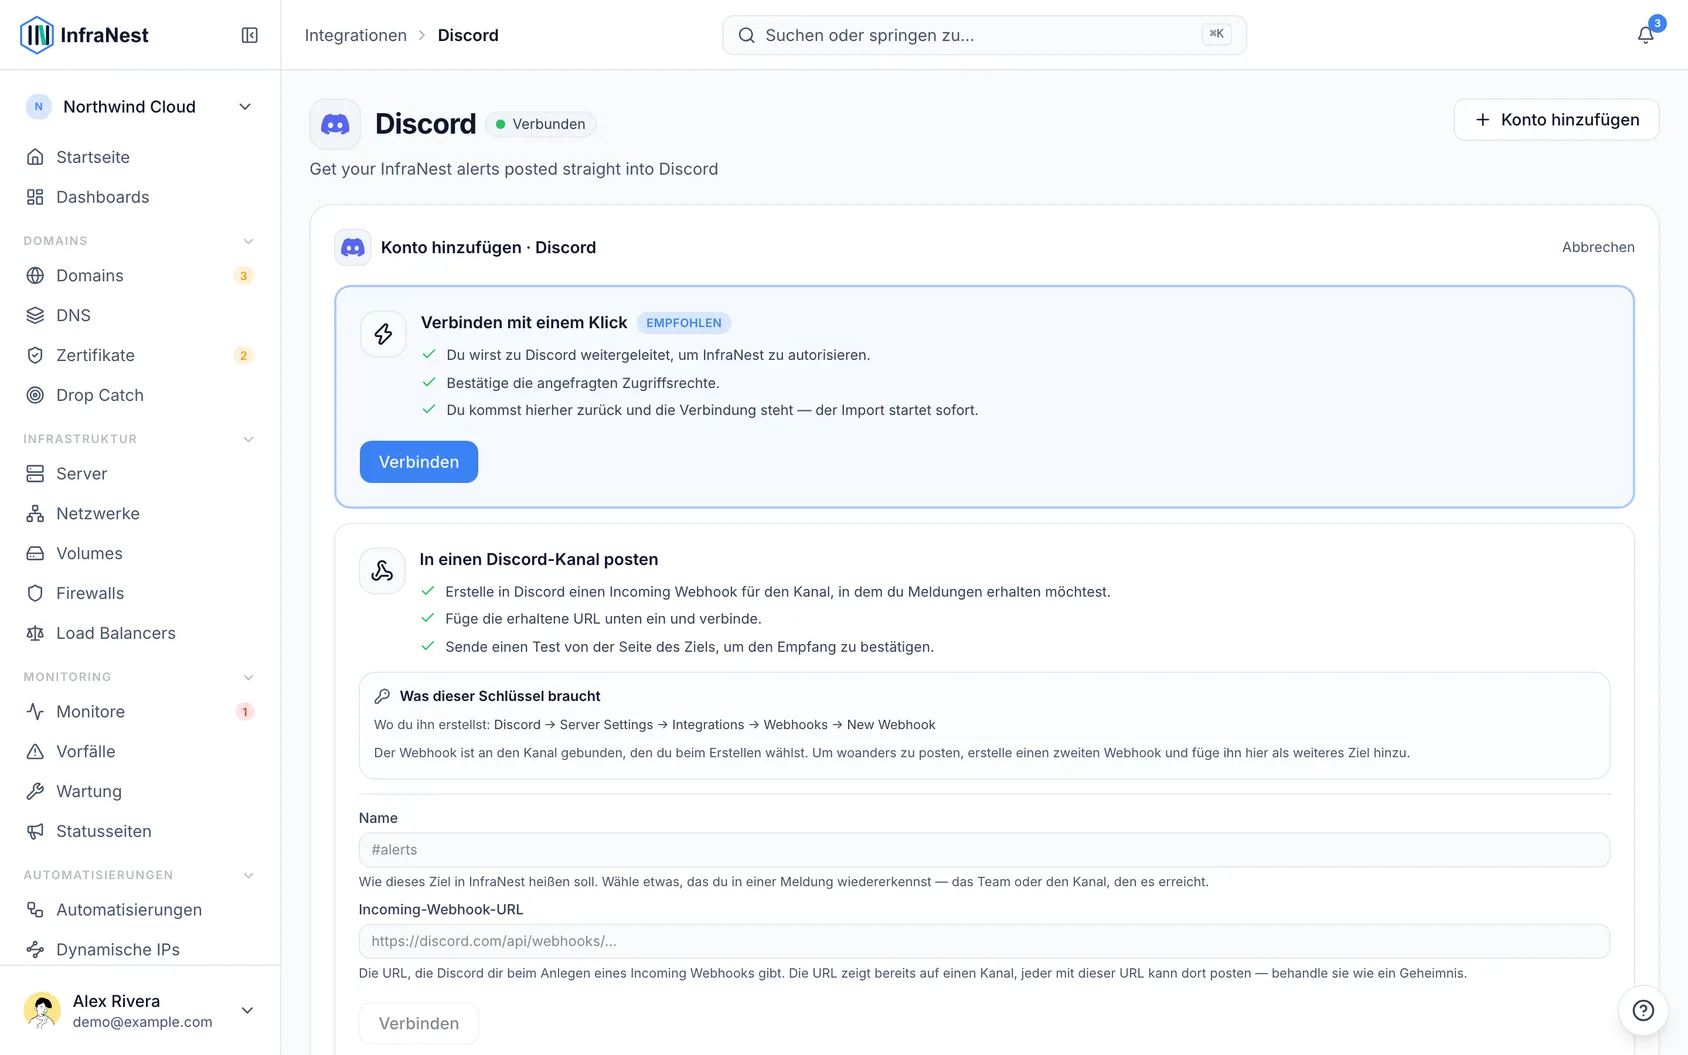Click the Wartung wrench icon
The width and height of the screenshot is (1688, 1055).
coord(35,791)
